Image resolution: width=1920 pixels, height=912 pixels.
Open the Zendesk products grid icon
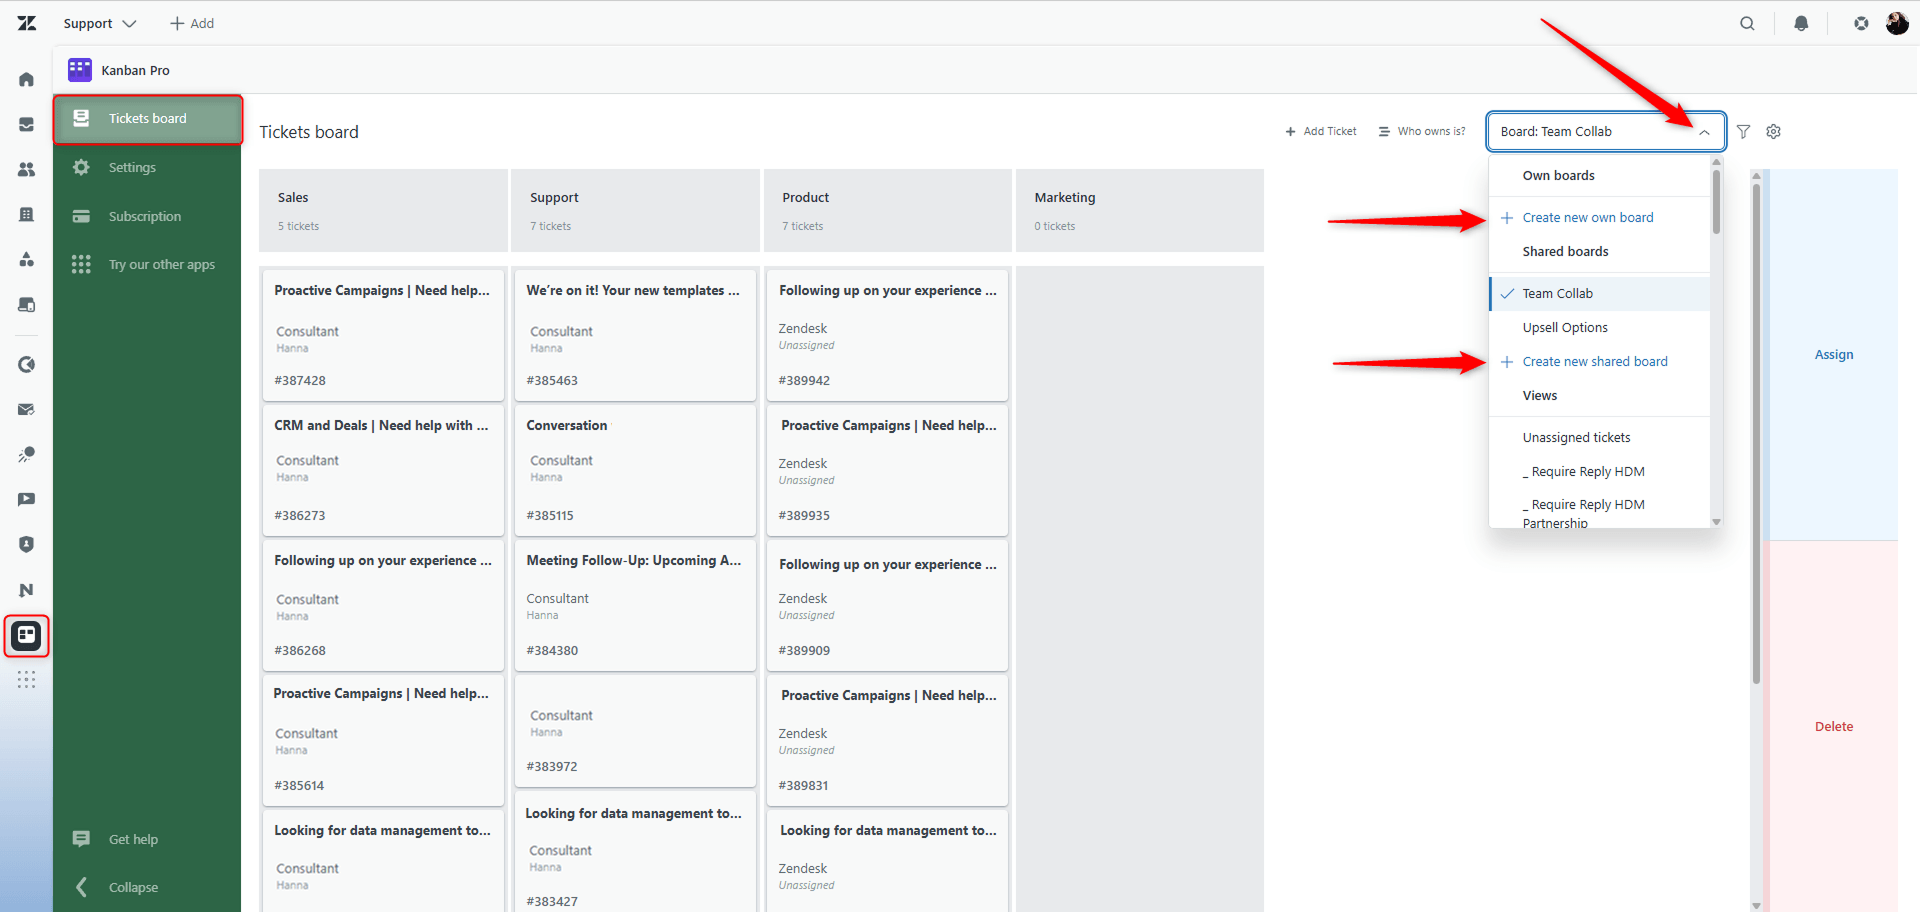tap(1861, 23)
